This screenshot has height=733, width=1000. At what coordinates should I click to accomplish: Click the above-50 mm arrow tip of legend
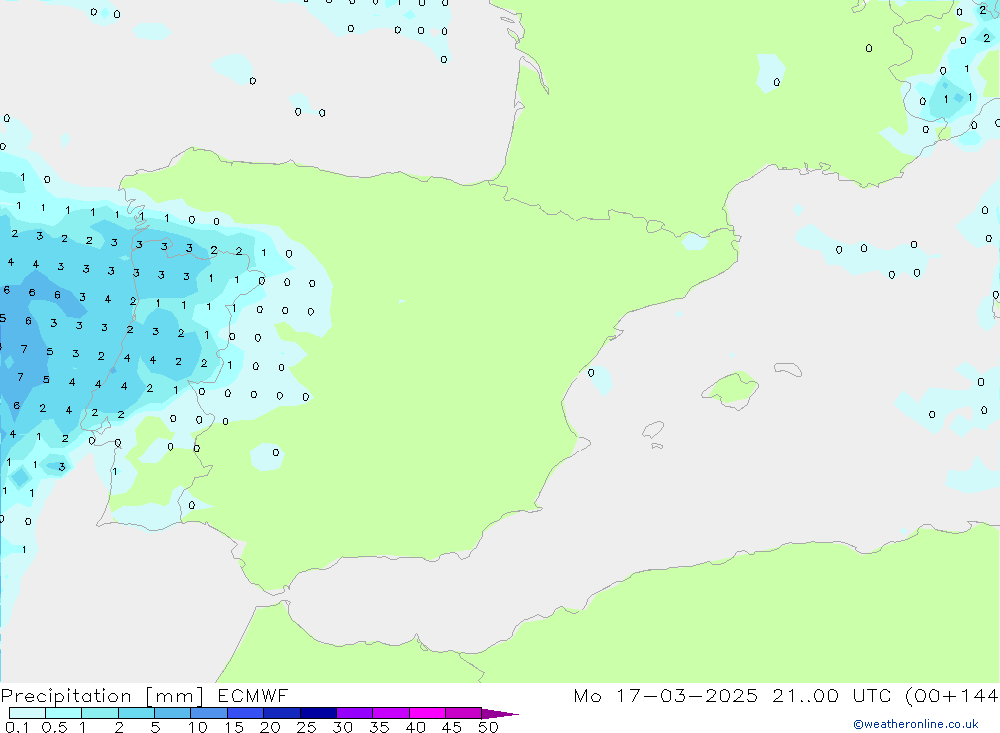pyautogui.click(x=500, y=714)
